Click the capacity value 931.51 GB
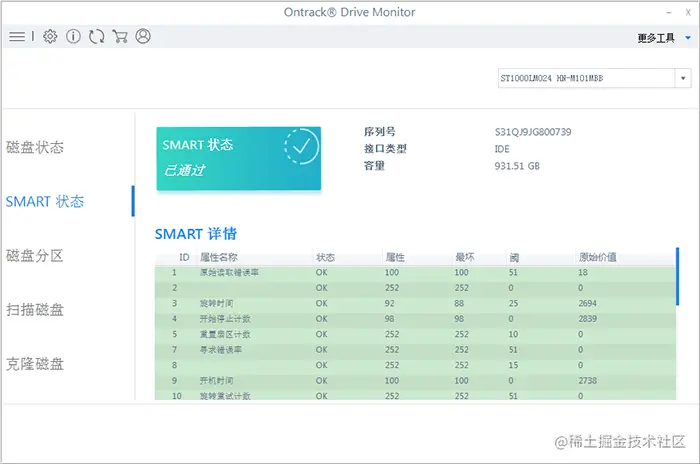The image size is (700, 464). 517,166
